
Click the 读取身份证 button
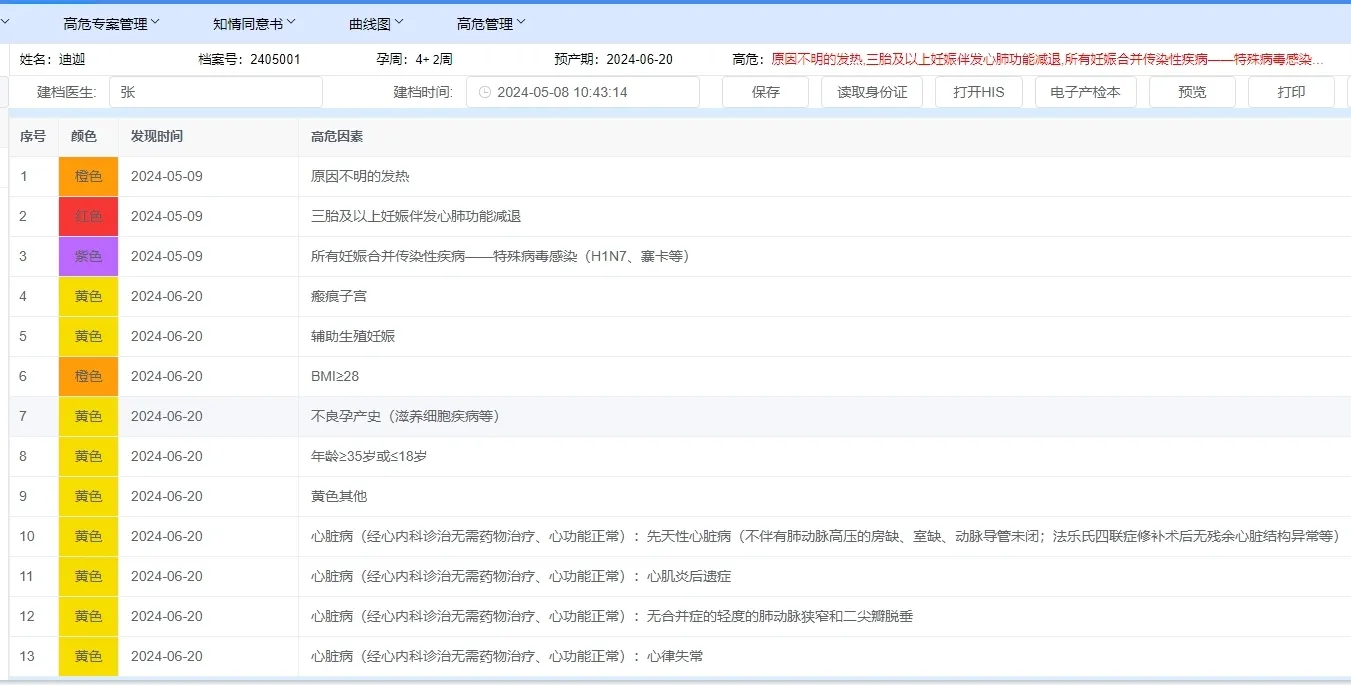[x=872, y=92]
